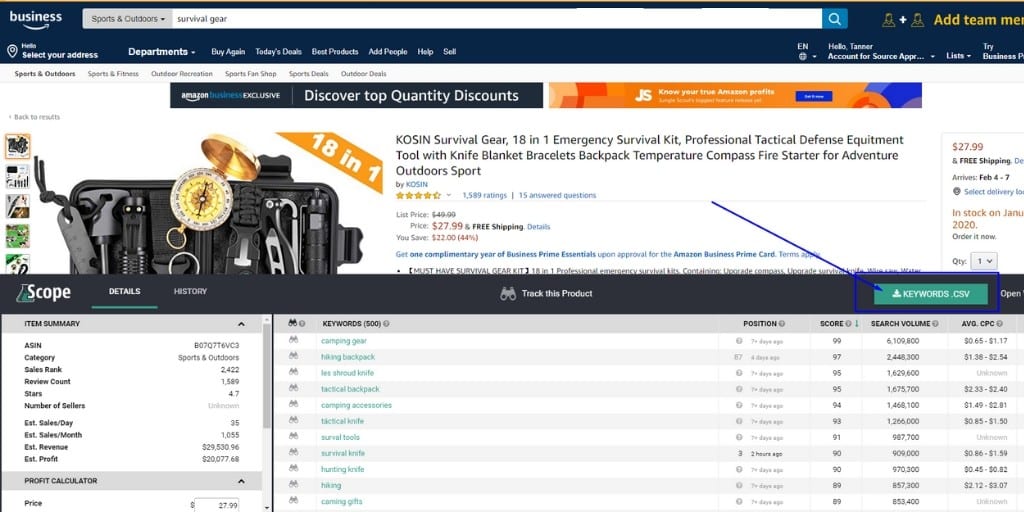
Task: Track the tactical backpack keyword binoculars
Action: [x=293, y=389]
